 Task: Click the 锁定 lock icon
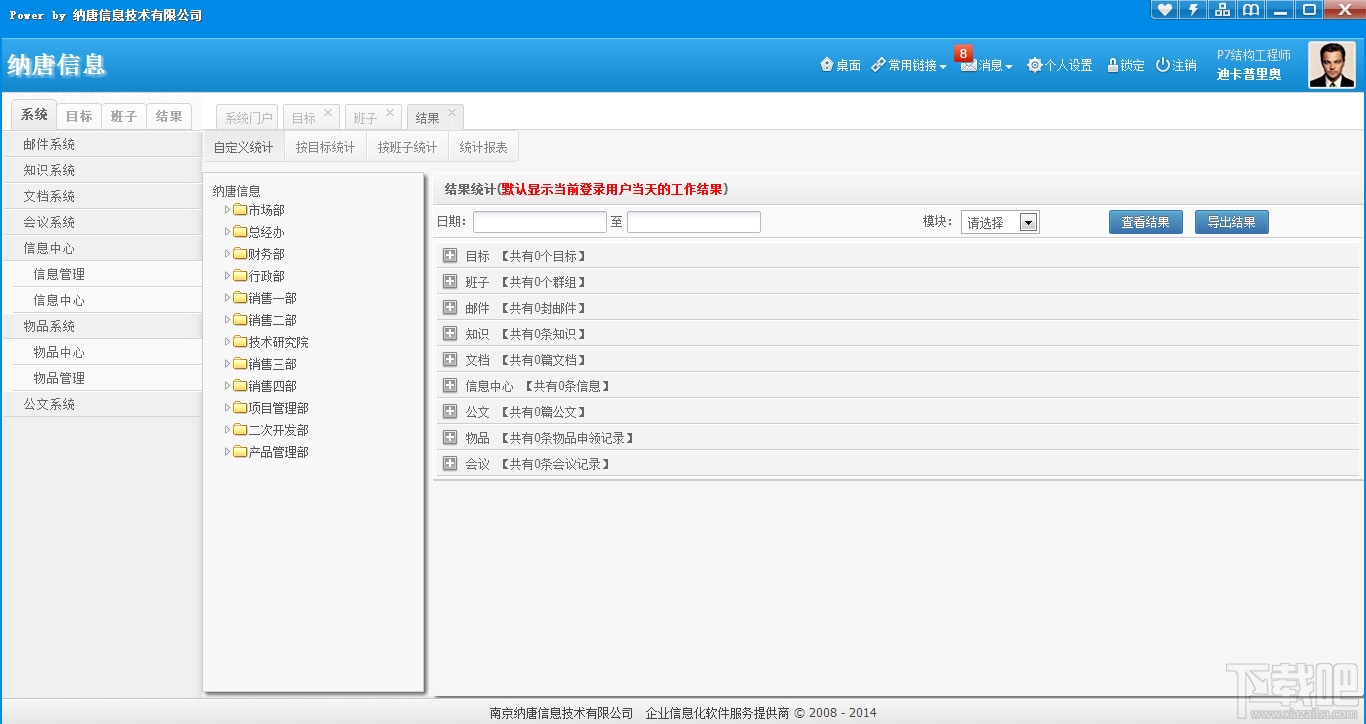coord(1126,65)
